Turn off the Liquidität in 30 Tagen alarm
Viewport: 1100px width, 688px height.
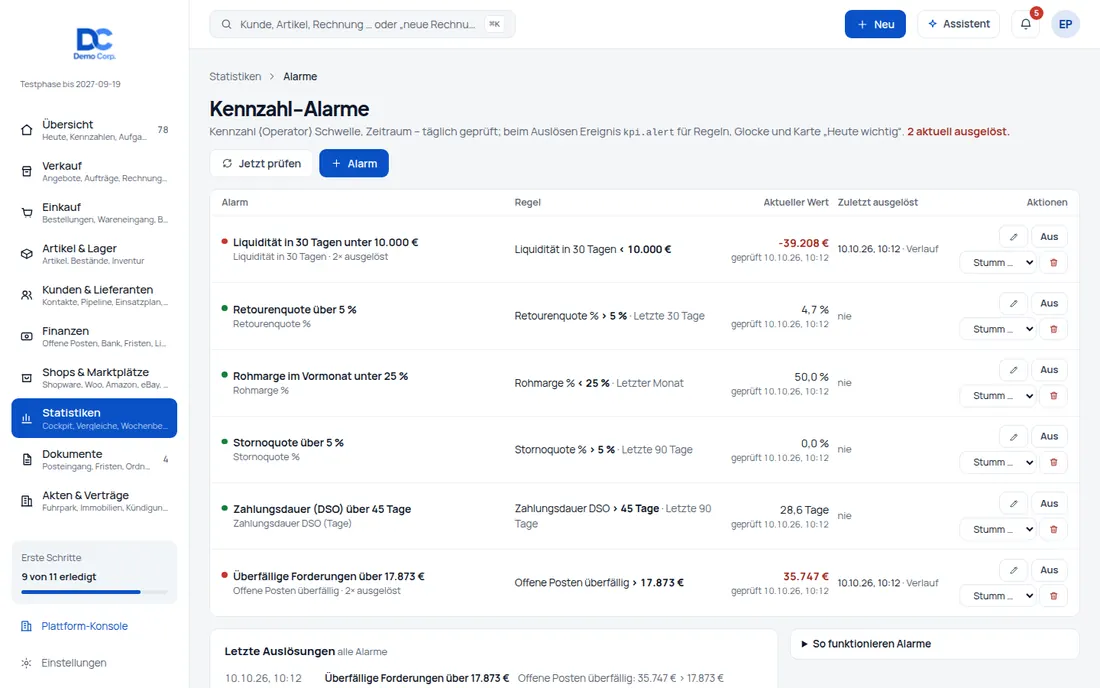pyautogui.click(x=1049, y=237)
